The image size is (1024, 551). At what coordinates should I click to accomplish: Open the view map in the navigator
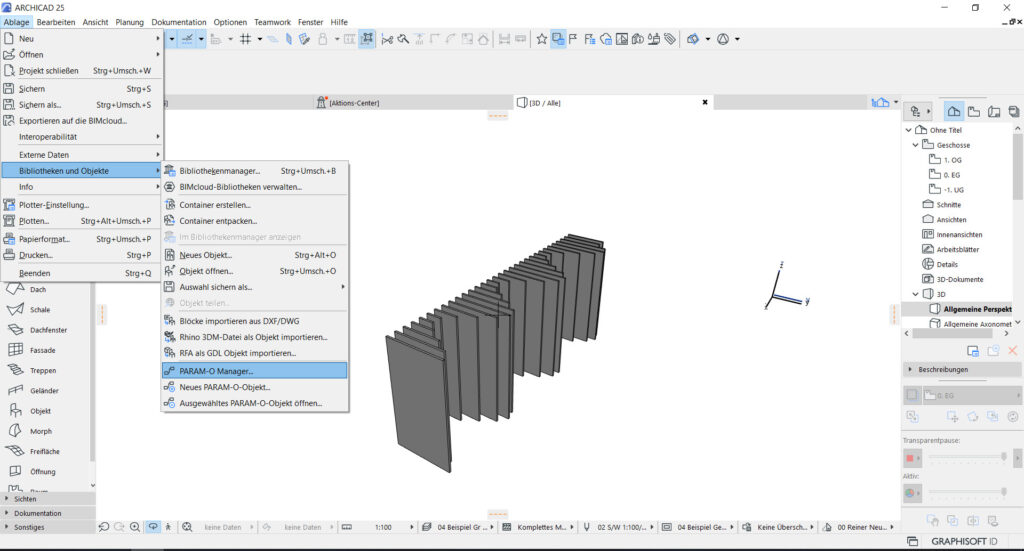[974, 111]
